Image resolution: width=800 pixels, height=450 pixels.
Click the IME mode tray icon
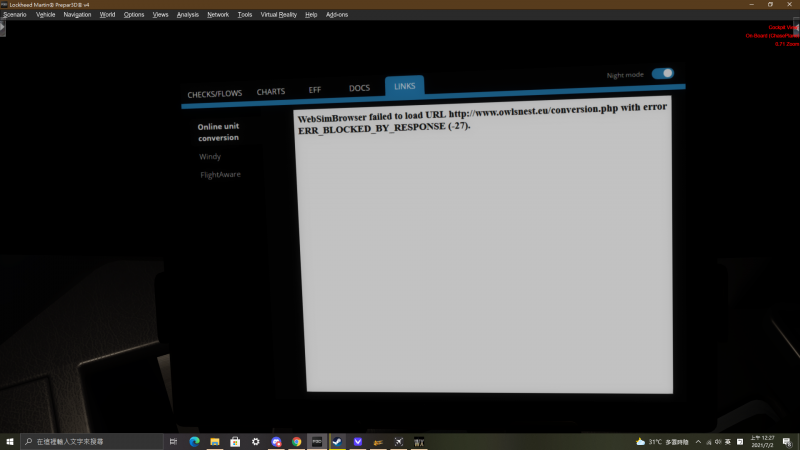[740, 442]
